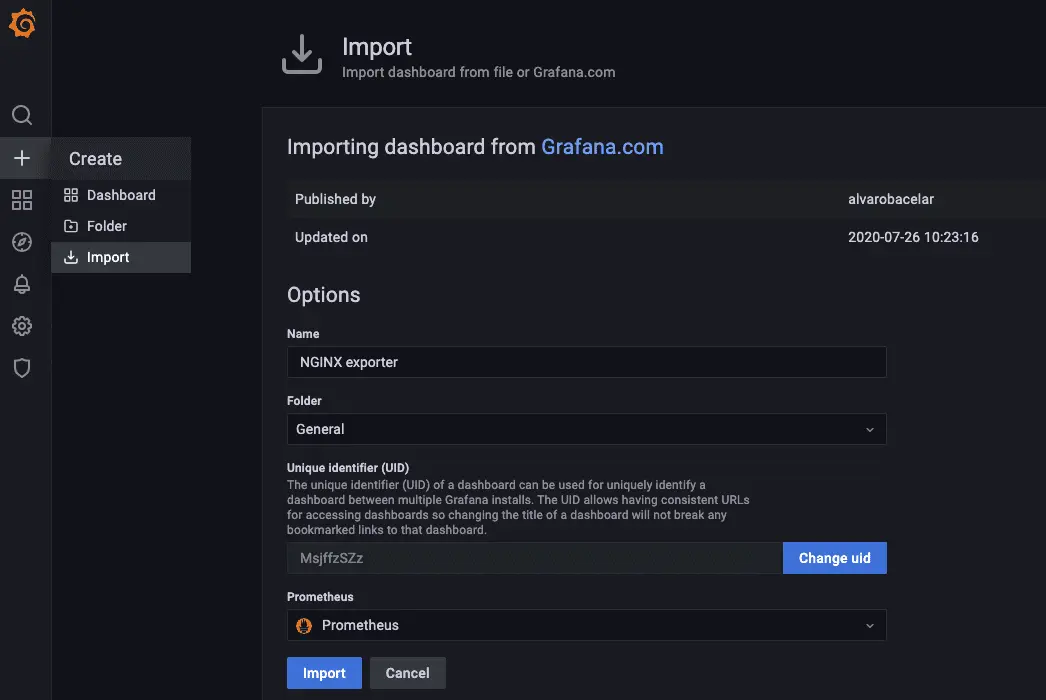Image resolution: width=1046 pixels, height=700 pixels.
Task: Click the Prometheus flame icon in the data source field
Action: [304, 625]
